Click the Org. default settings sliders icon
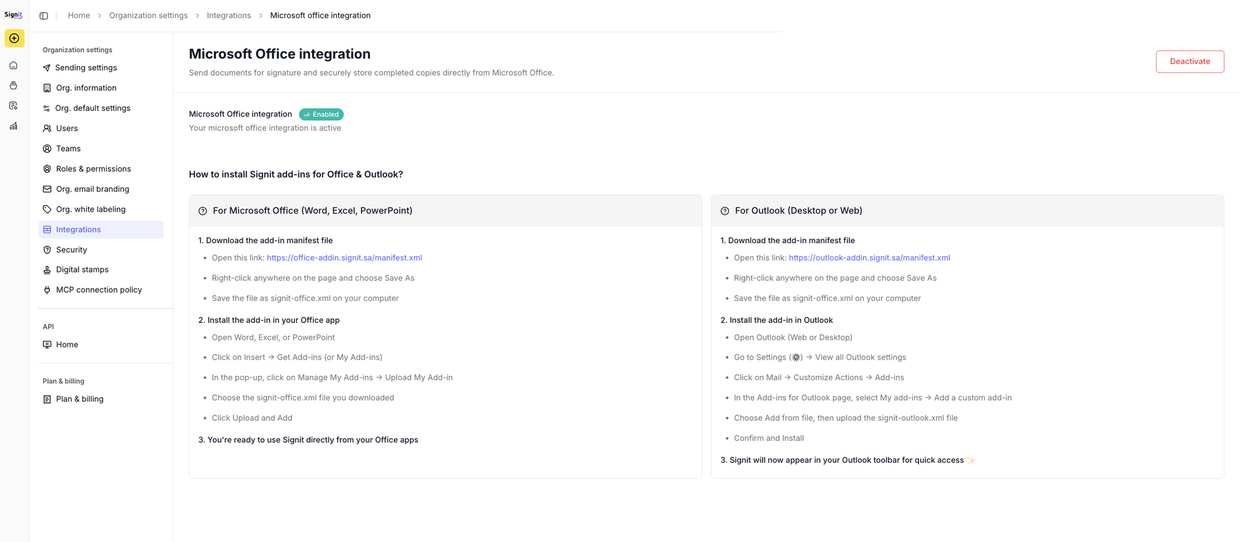1240x542 pixels. 47,108
